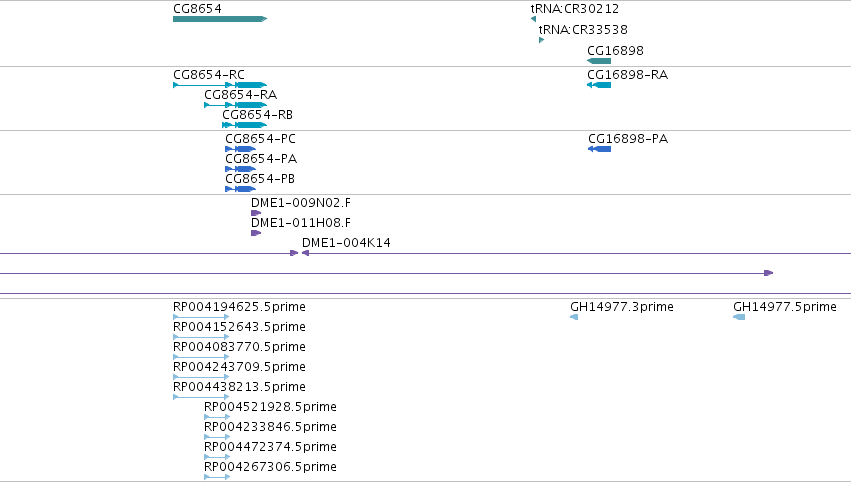Click the CG16898 gene bar glyph
851x482 pixels.
point(599,61)
